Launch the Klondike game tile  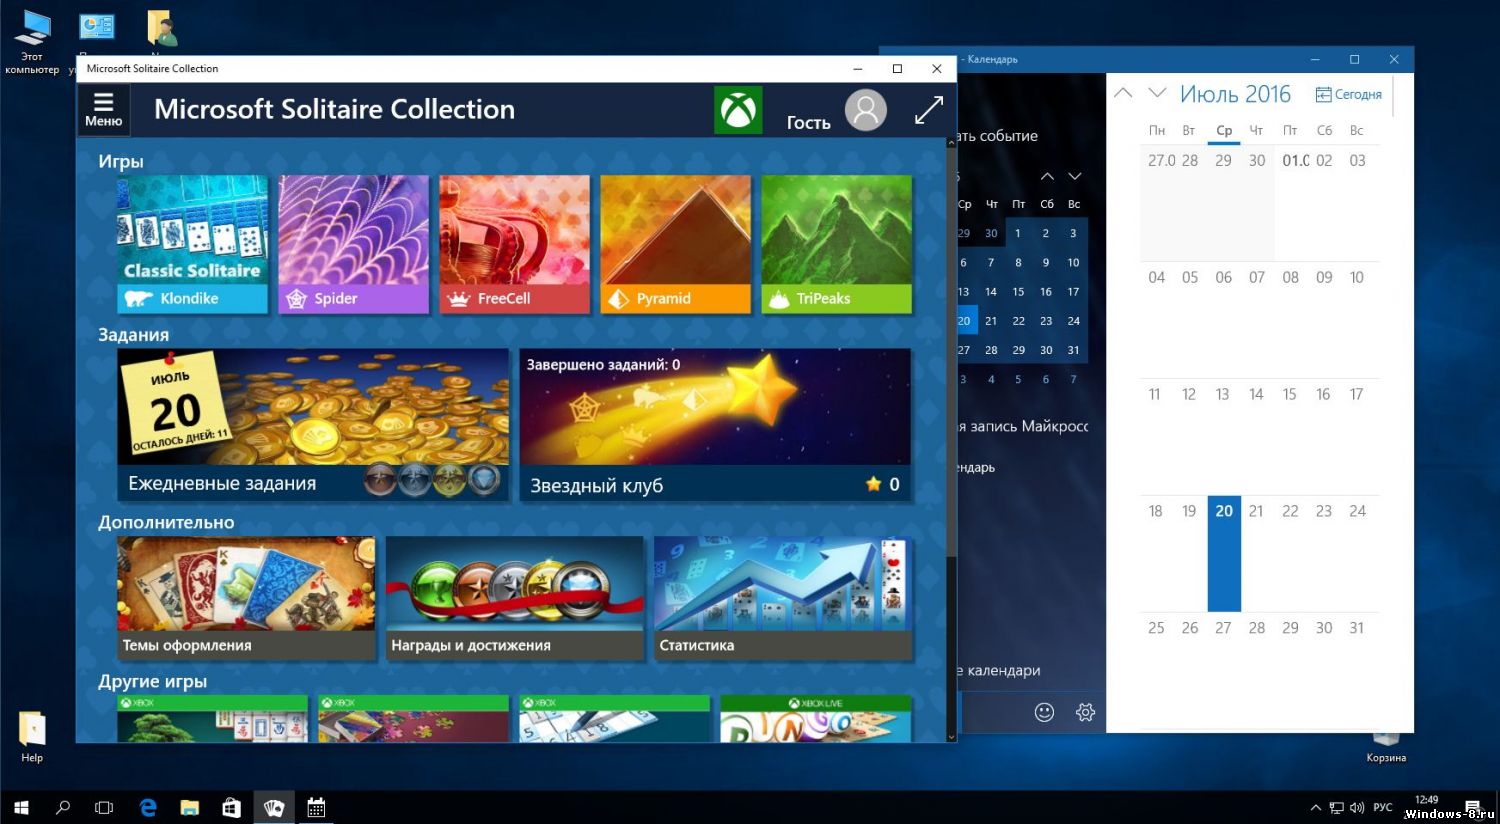coord(192,245)
